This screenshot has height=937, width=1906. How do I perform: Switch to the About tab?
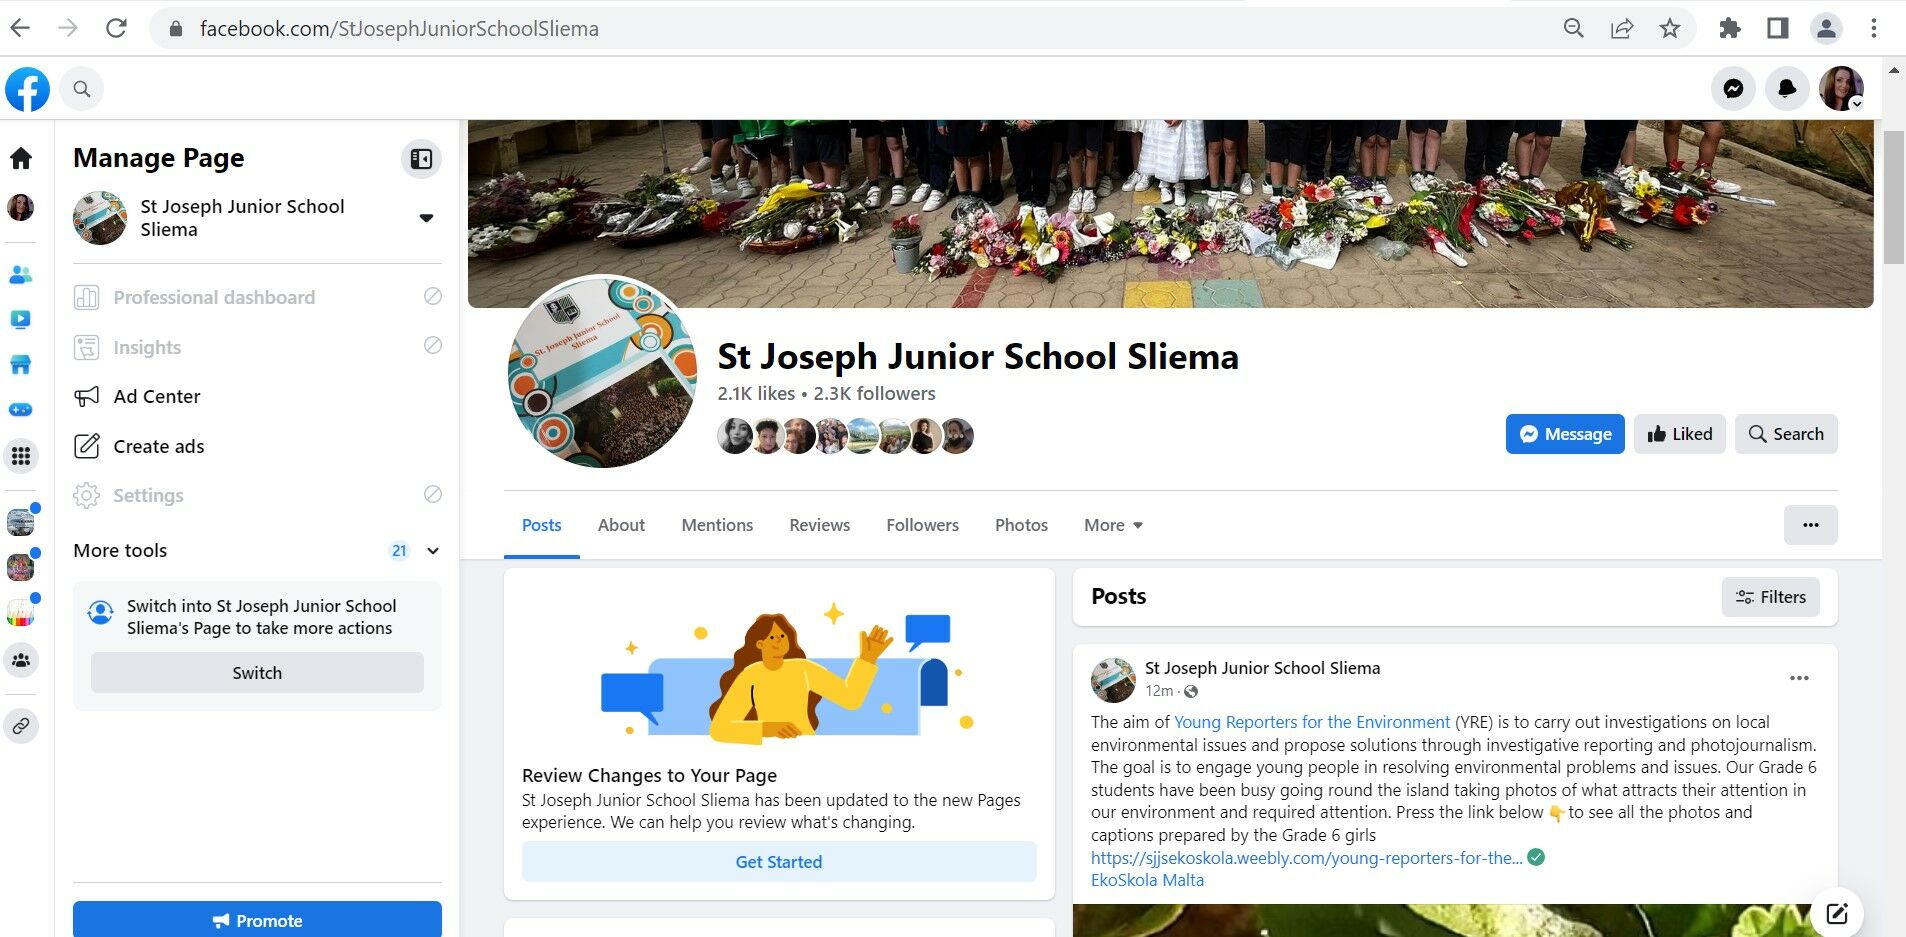(x=621, y=525)
